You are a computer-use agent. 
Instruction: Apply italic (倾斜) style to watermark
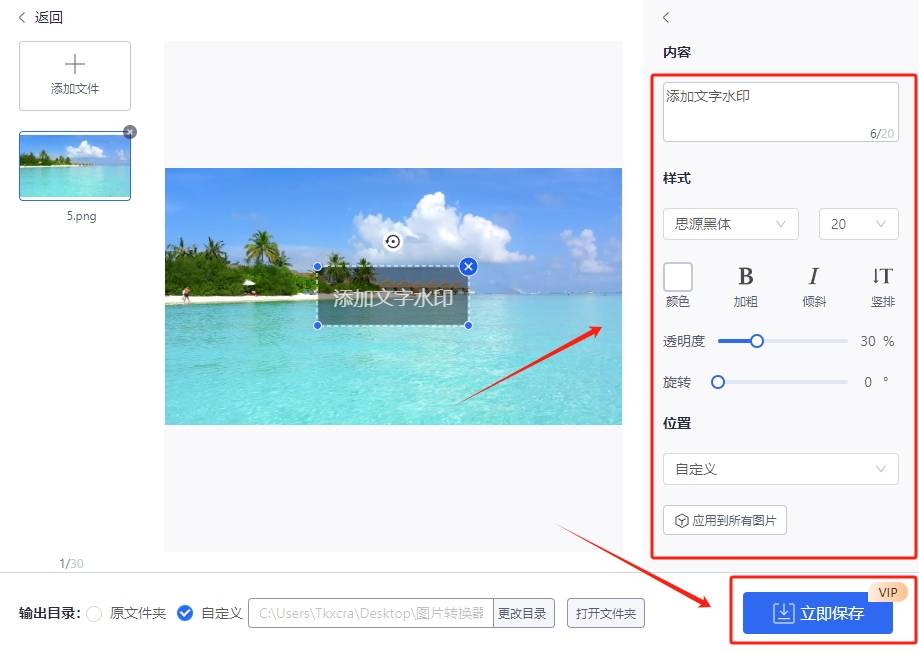pos(813,278)
